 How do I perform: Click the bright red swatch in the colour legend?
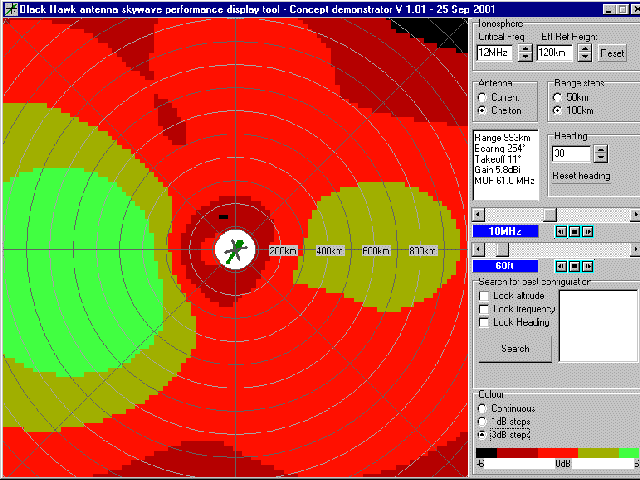coord(558,453)
